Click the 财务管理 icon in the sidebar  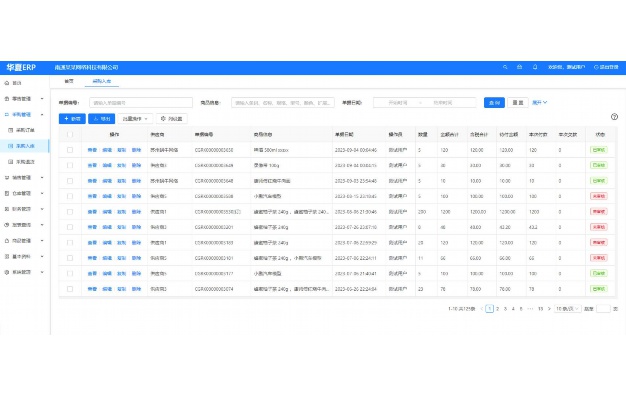6,209
